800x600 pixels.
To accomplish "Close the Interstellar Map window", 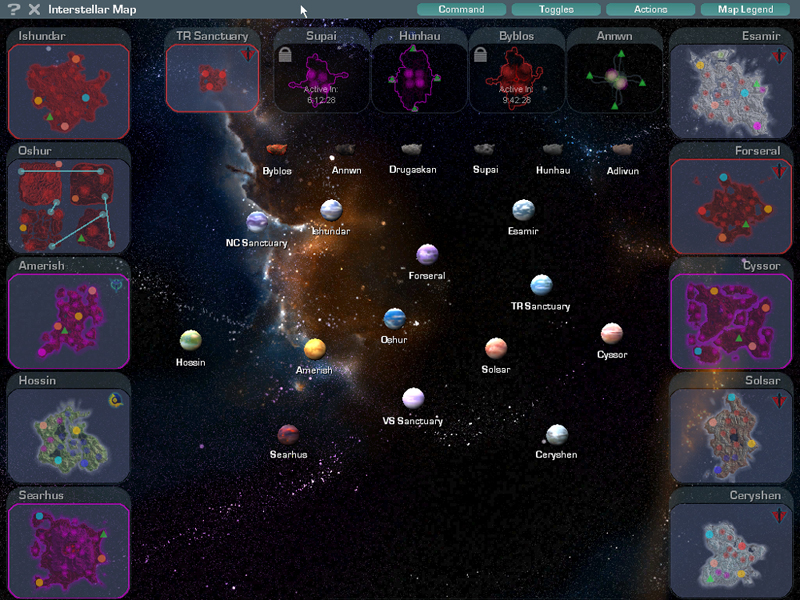I will pos(34,9).
